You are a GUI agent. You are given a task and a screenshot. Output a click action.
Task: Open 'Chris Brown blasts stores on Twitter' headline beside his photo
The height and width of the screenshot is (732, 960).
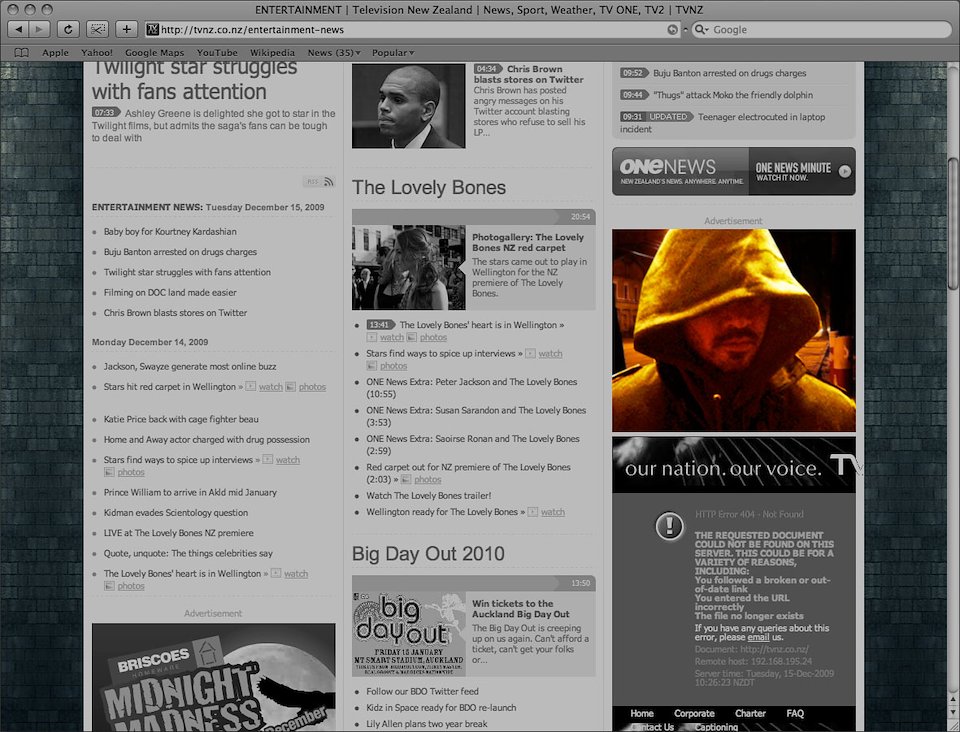[528, 74]
